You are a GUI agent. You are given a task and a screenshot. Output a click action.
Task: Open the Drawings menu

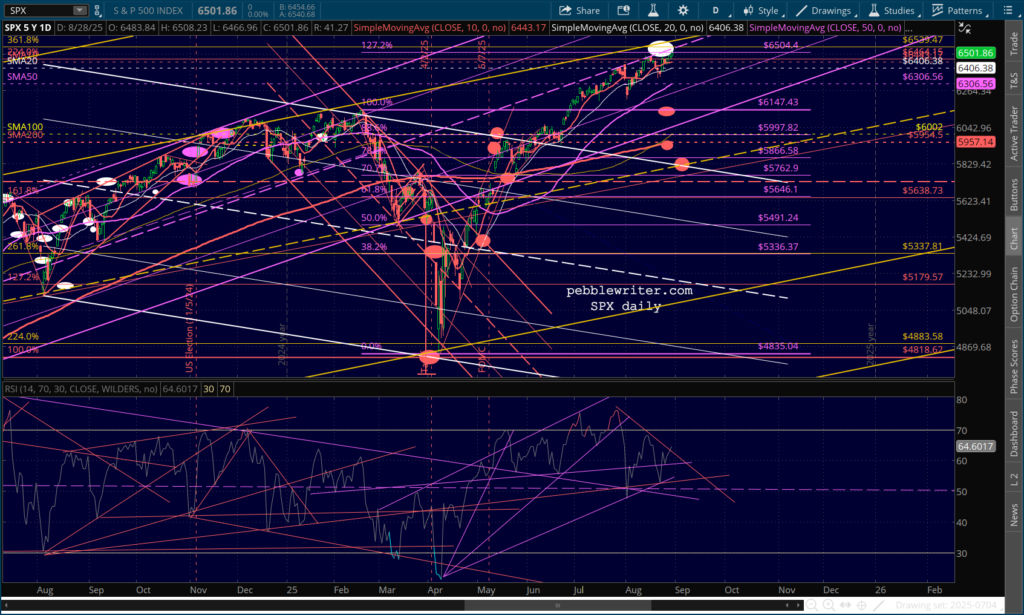click(824, 10)
